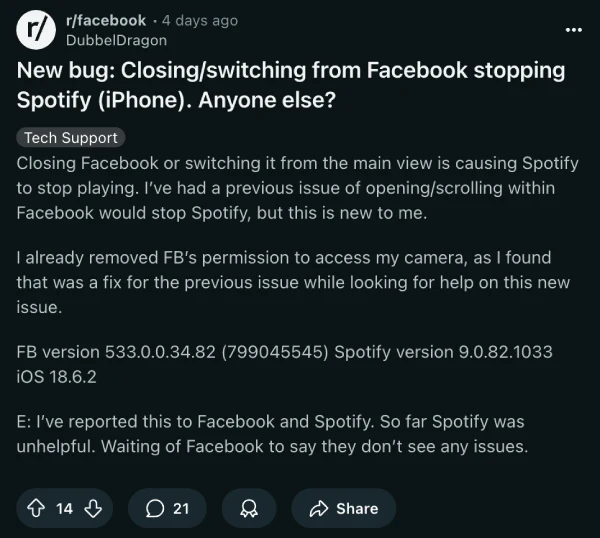Image resolution: width=600 pixels, height=538 pixels.
Task: Click the comment count of 21
Action: coord(181,508)
